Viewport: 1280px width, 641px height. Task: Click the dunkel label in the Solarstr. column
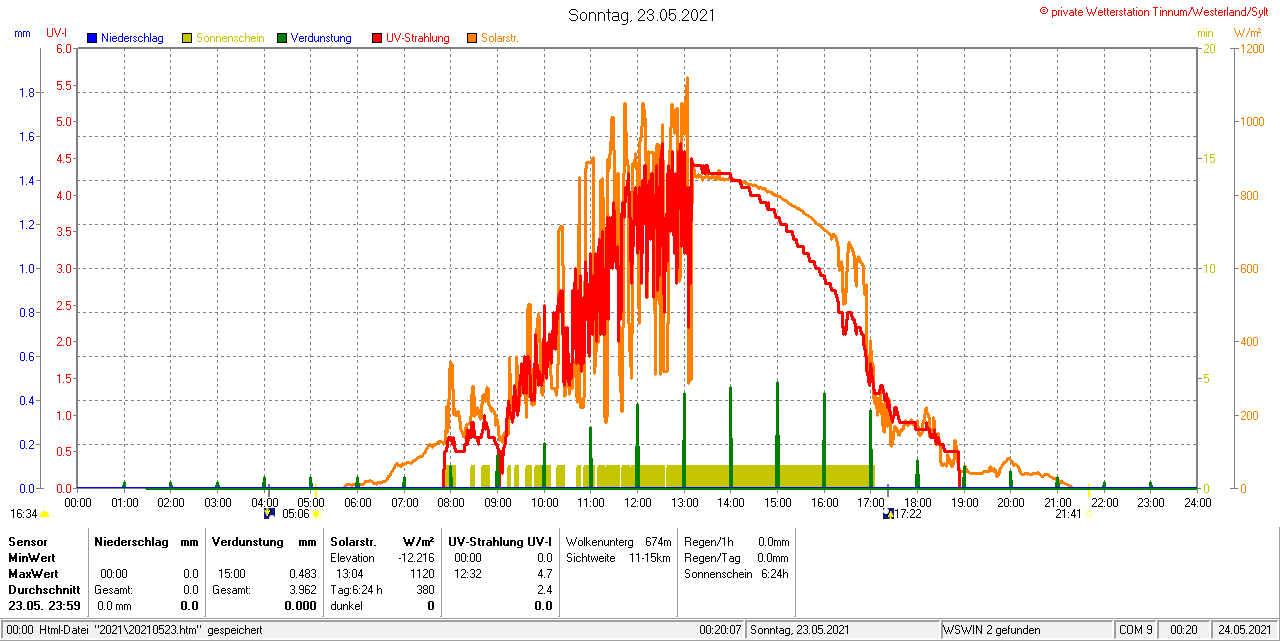coord(346,606)
